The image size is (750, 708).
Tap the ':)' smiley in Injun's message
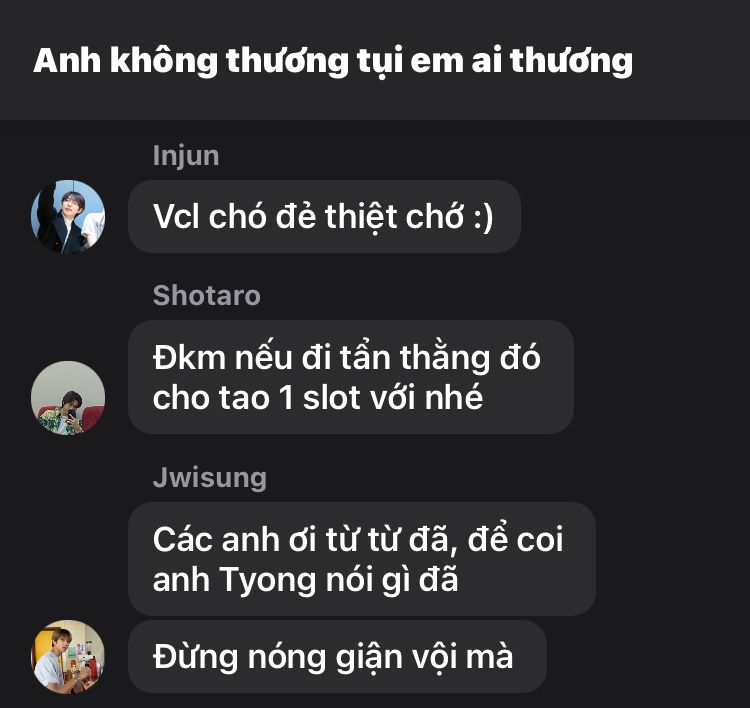coord(483,218)
